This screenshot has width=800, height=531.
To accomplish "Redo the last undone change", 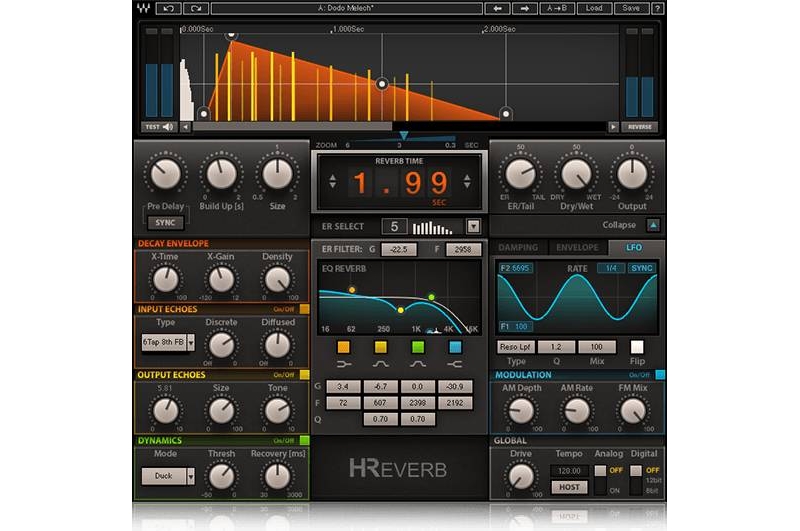I will click(x=196, y=8).
